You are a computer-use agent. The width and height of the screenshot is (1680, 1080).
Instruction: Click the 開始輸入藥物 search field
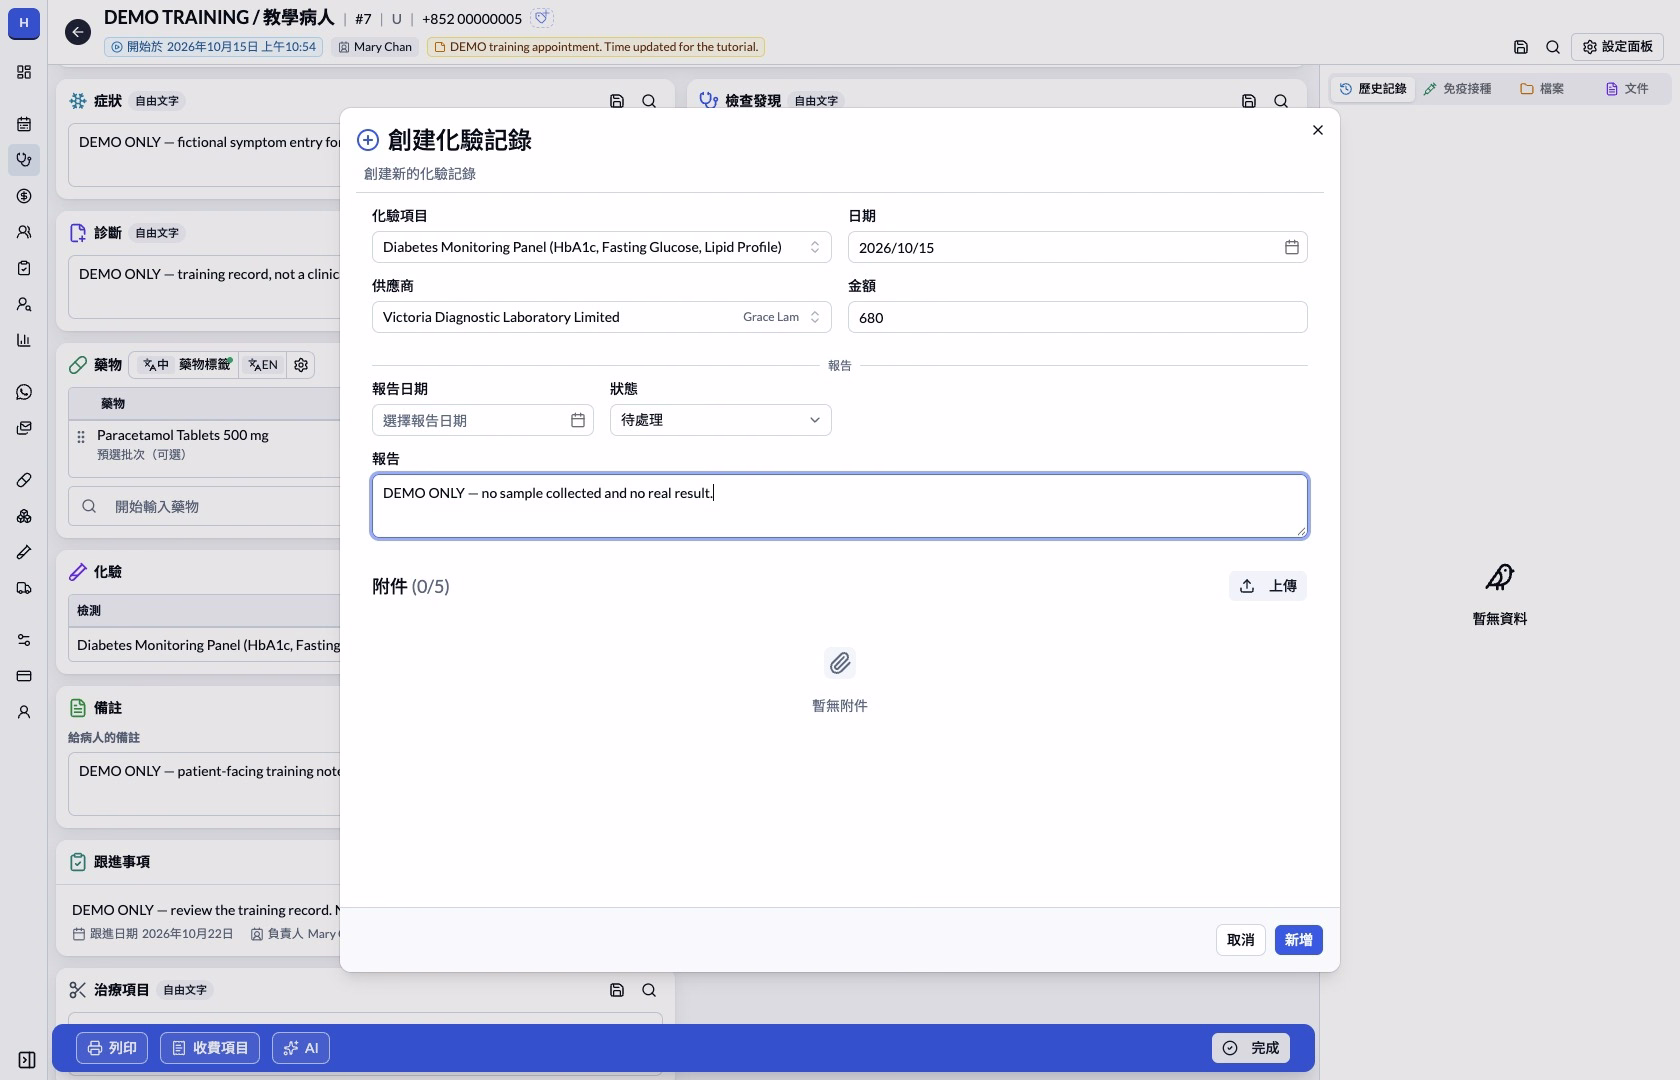click(x=205, y=506)
